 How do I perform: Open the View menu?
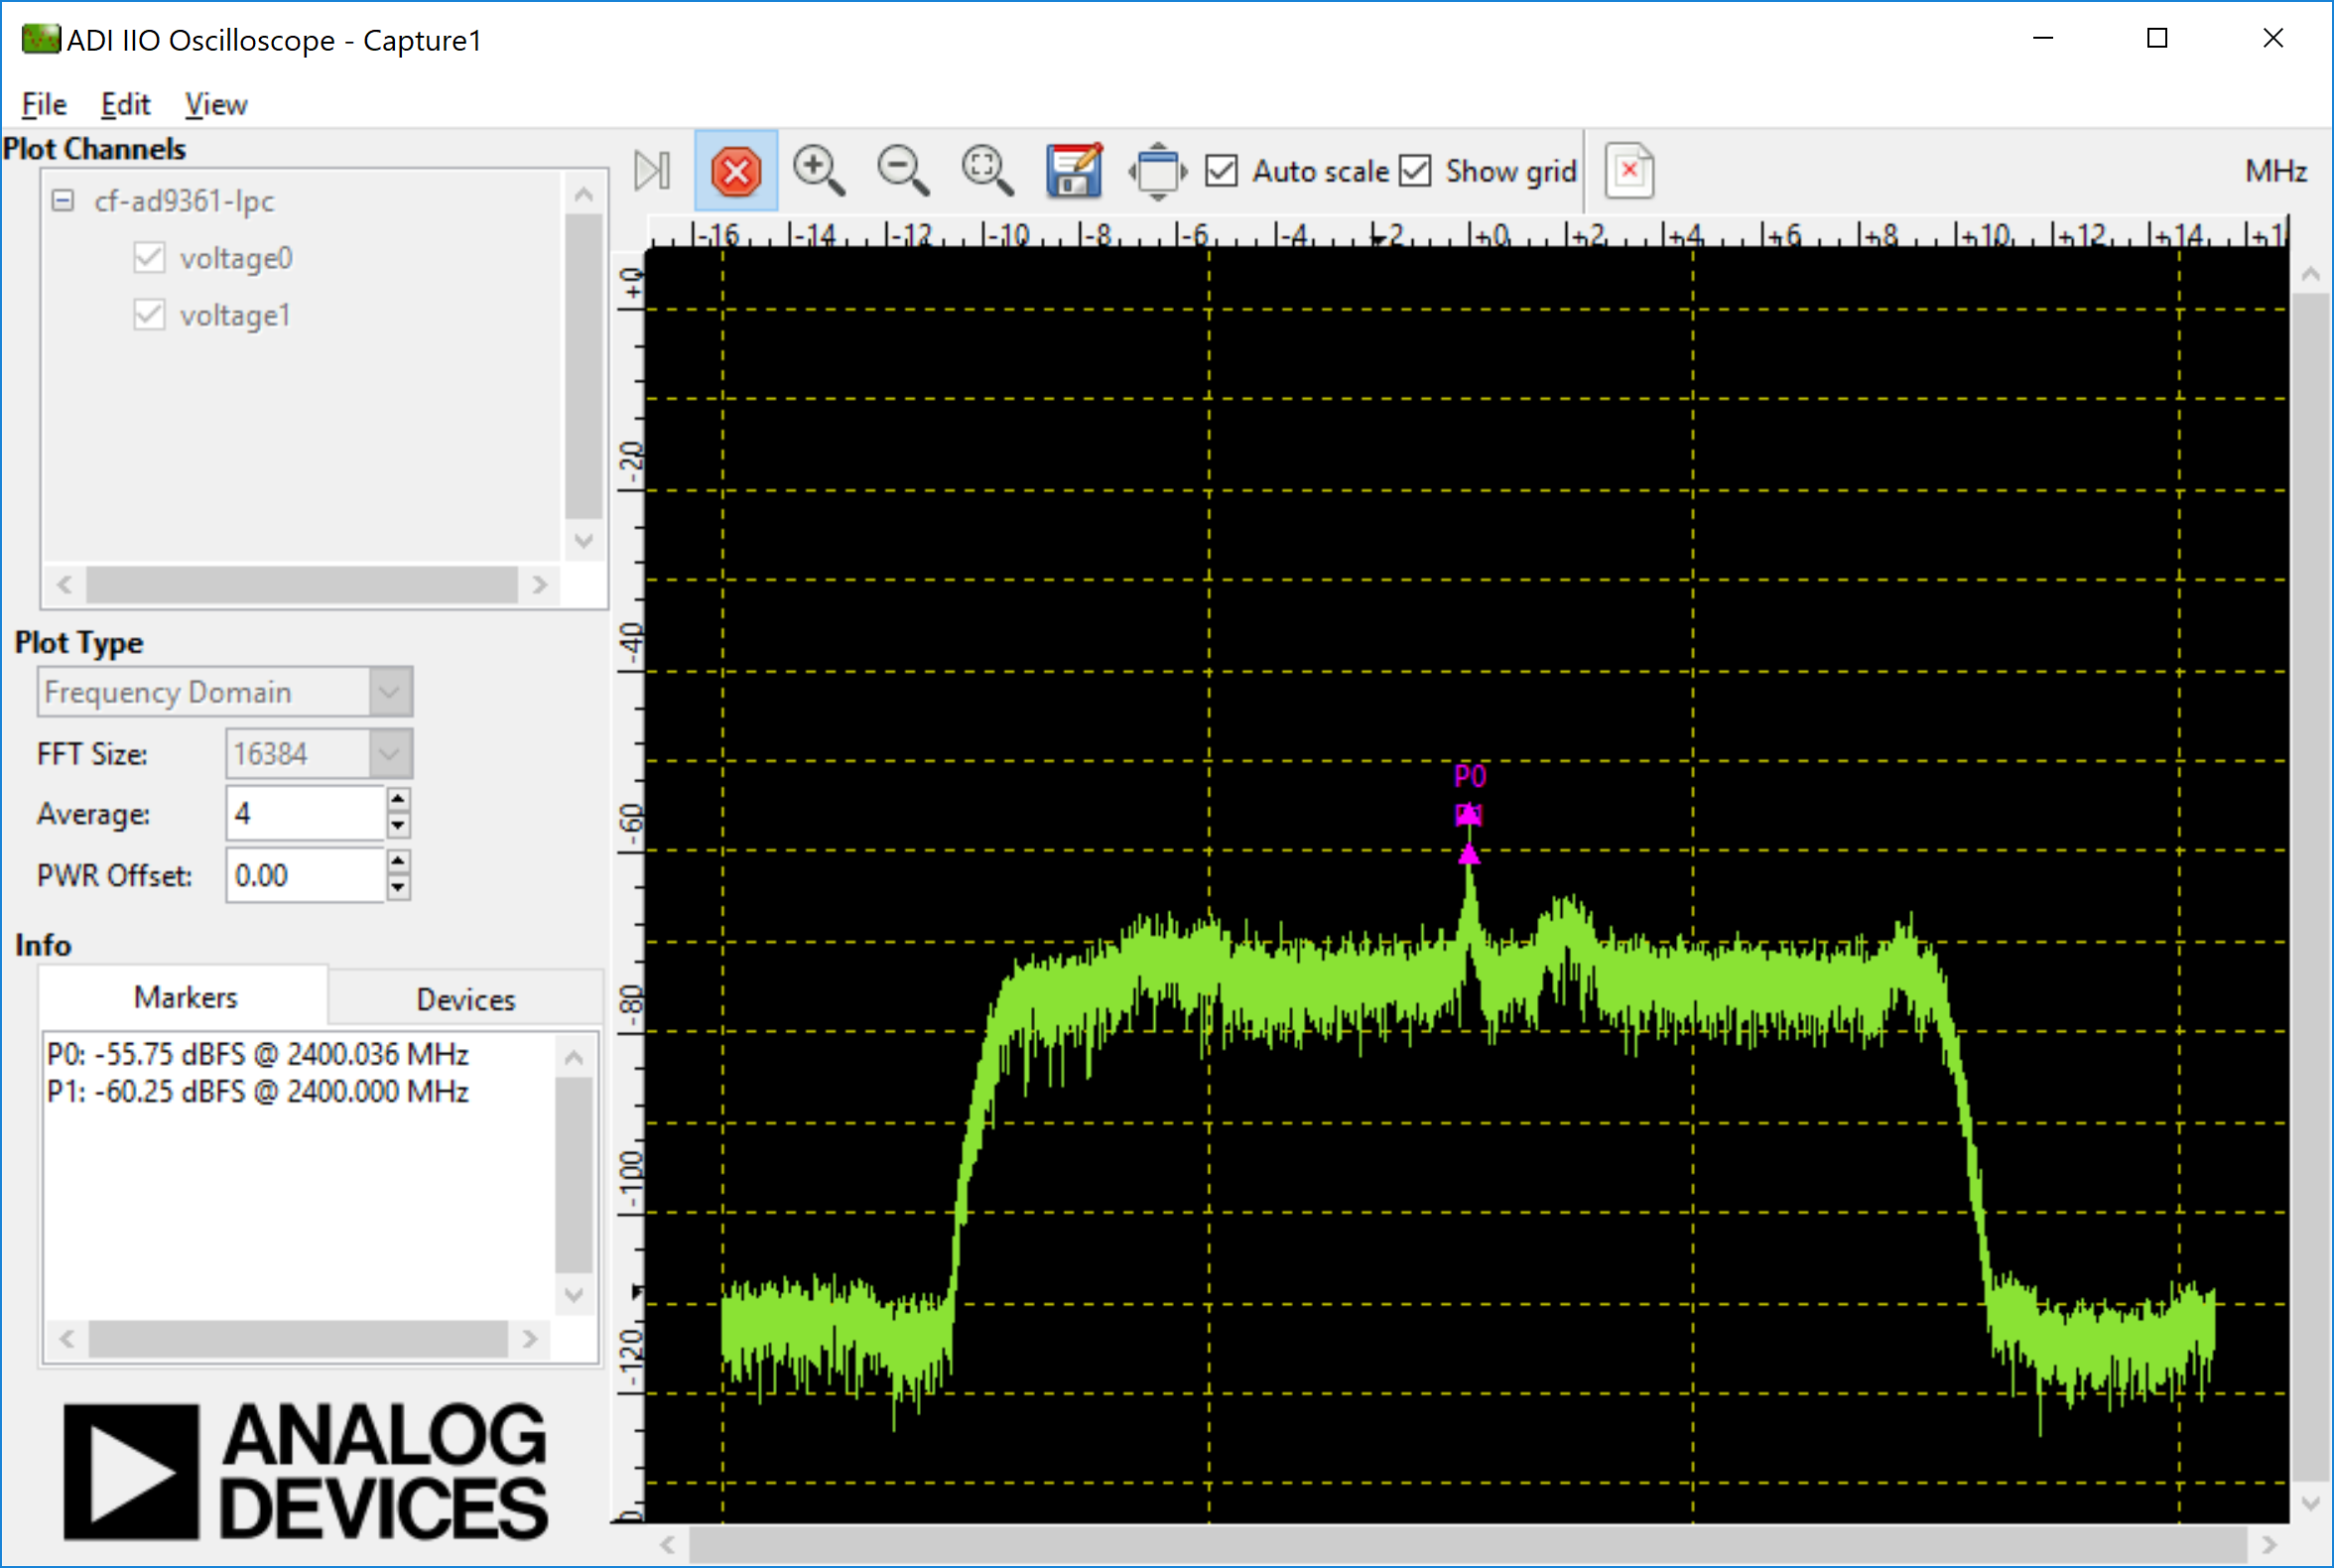[x=215, y=104]
